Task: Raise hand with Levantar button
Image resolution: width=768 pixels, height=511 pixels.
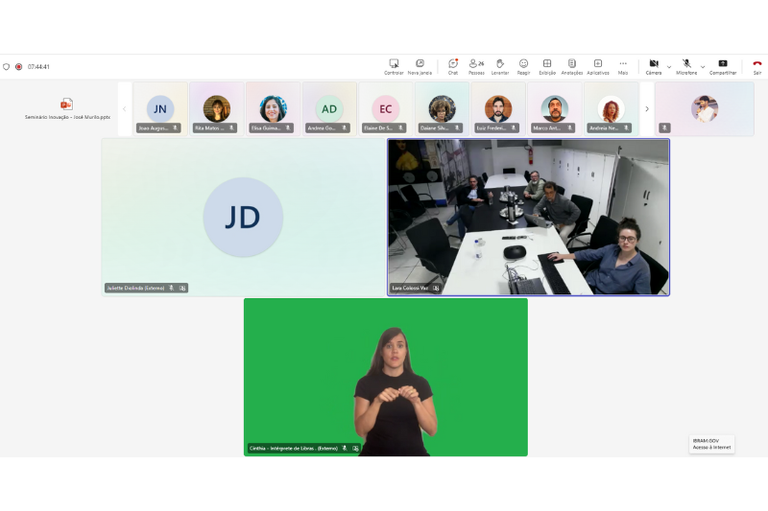Action: click(500, 66)
